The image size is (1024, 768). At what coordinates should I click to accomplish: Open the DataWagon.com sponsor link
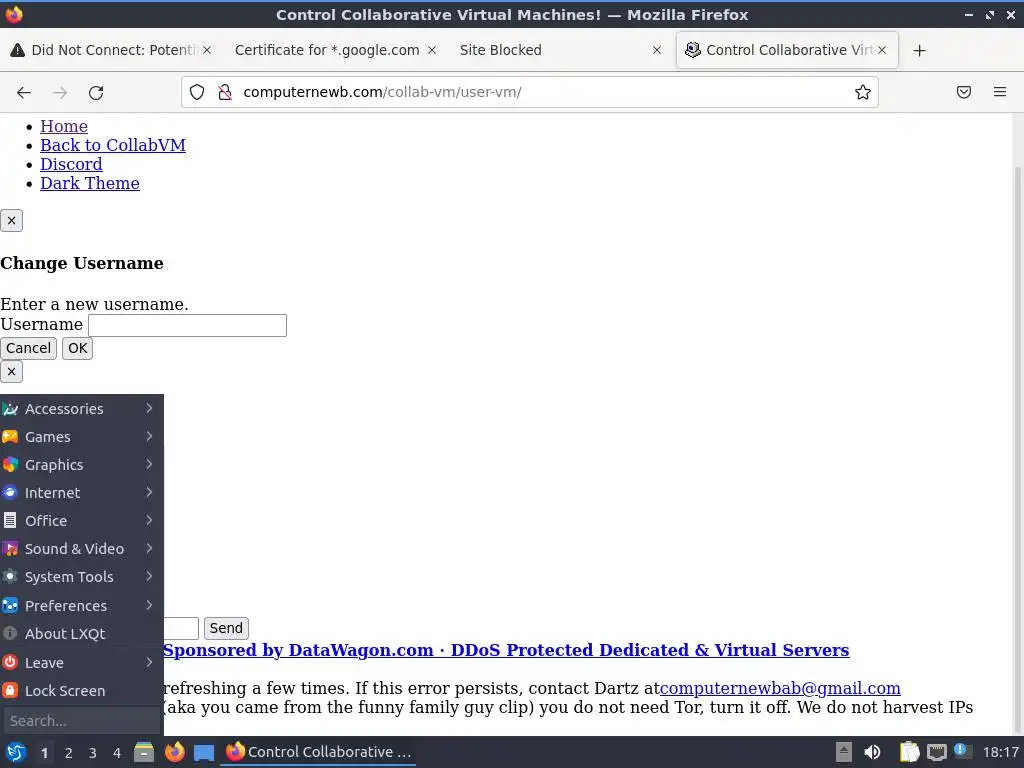coord(506,650)
